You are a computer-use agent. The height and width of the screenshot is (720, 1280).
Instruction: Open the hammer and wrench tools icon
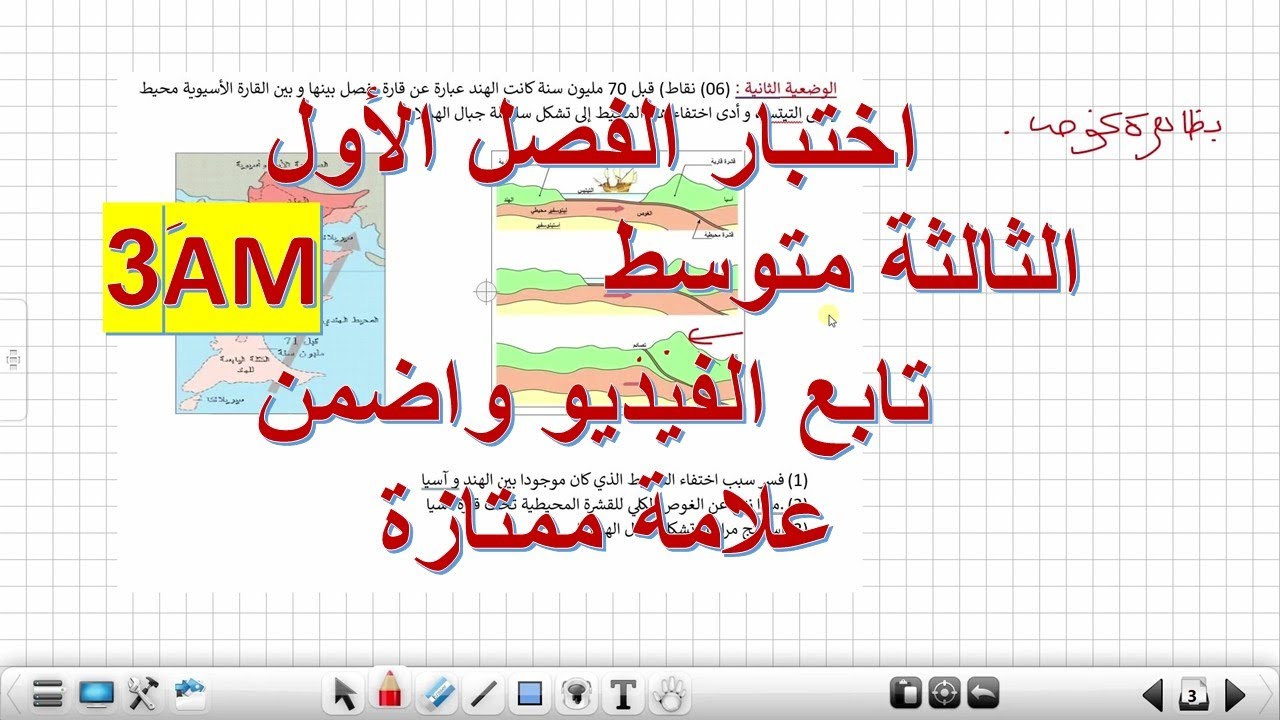(144, 692)
